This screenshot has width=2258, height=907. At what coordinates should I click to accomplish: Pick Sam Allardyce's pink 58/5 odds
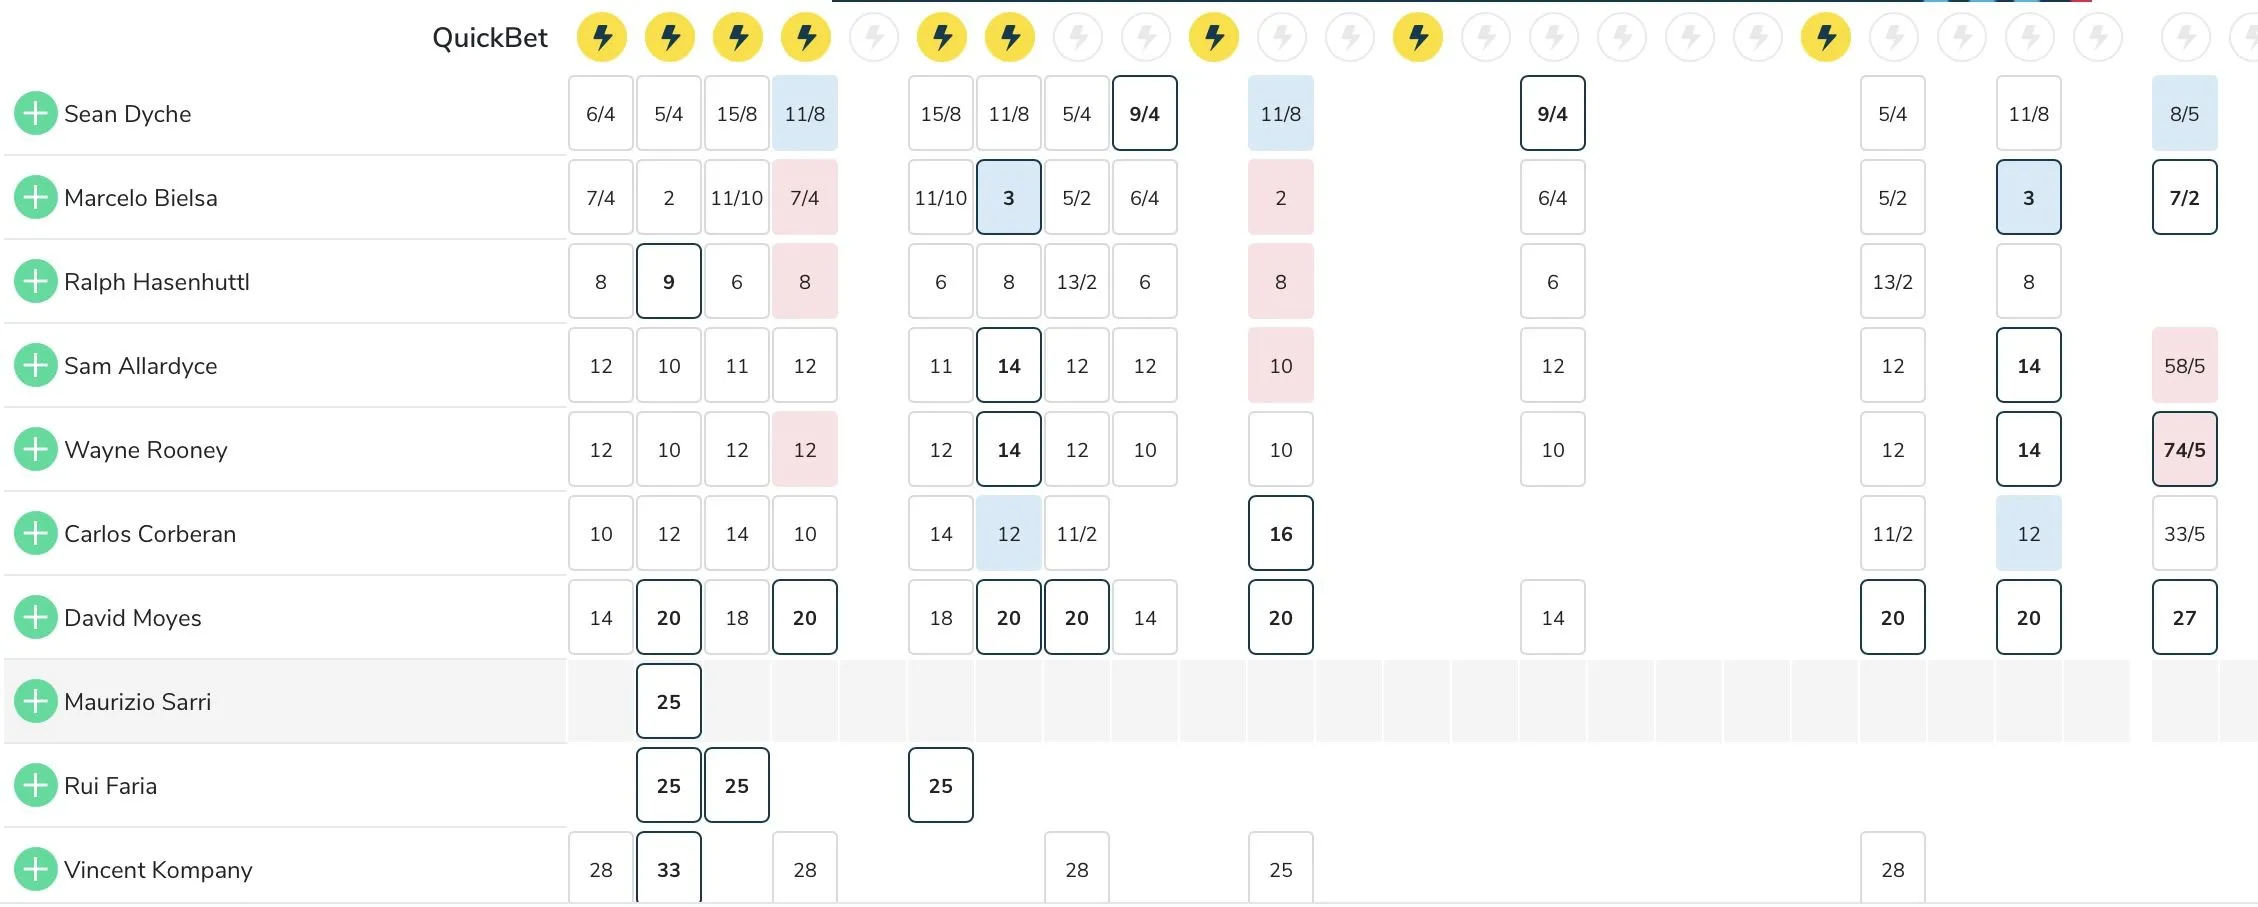coord(2184,366)
